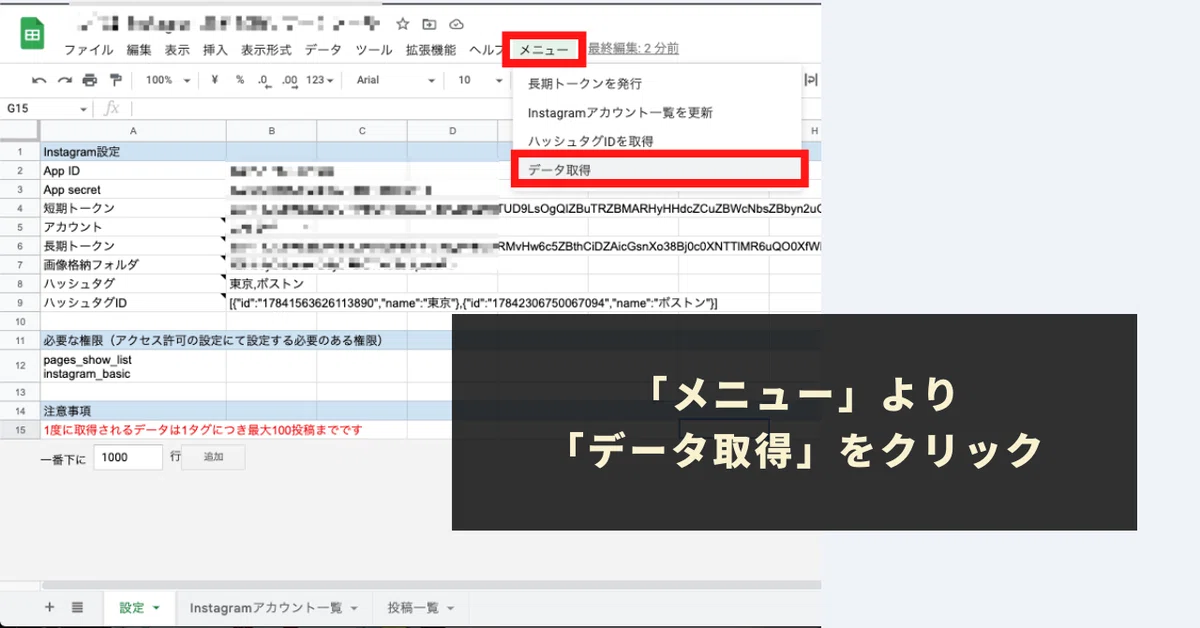The image size is (1200, 628).
Task: Choose ハッシュタグIDを取得 menu item
Action: point(657,141)
